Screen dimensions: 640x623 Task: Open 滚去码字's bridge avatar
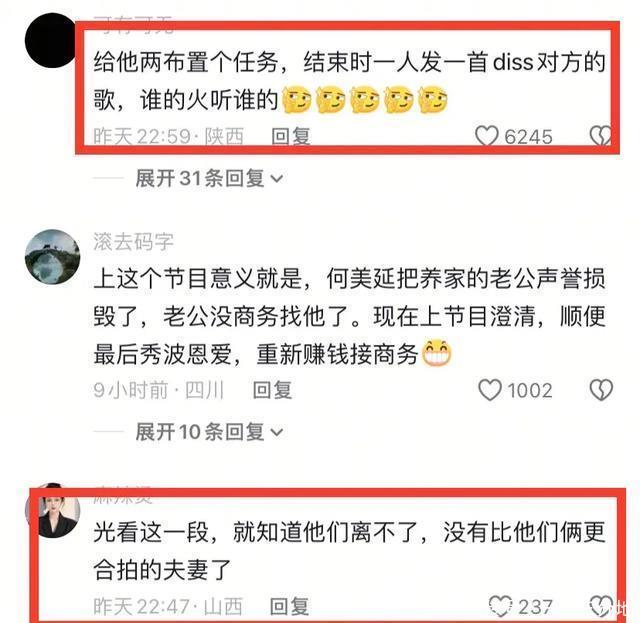point(52,257)
